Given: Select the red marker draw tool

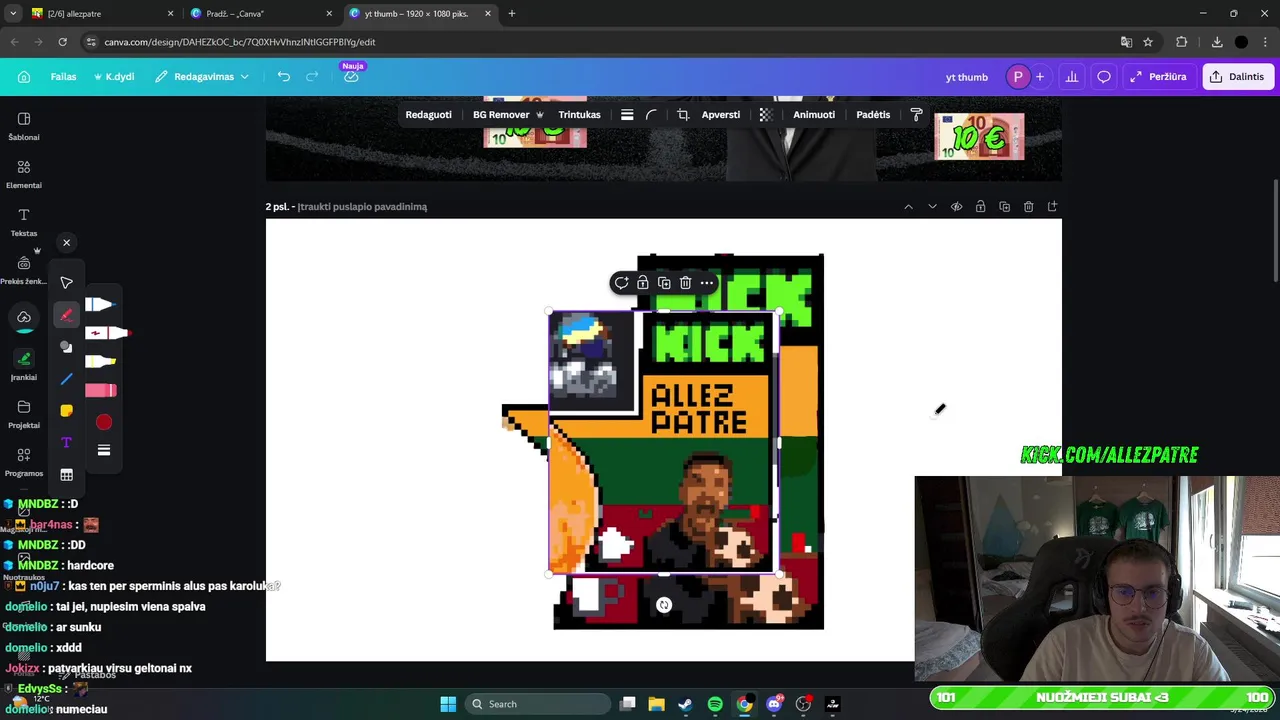Looking at the screenshot, I should coord(67,315).
